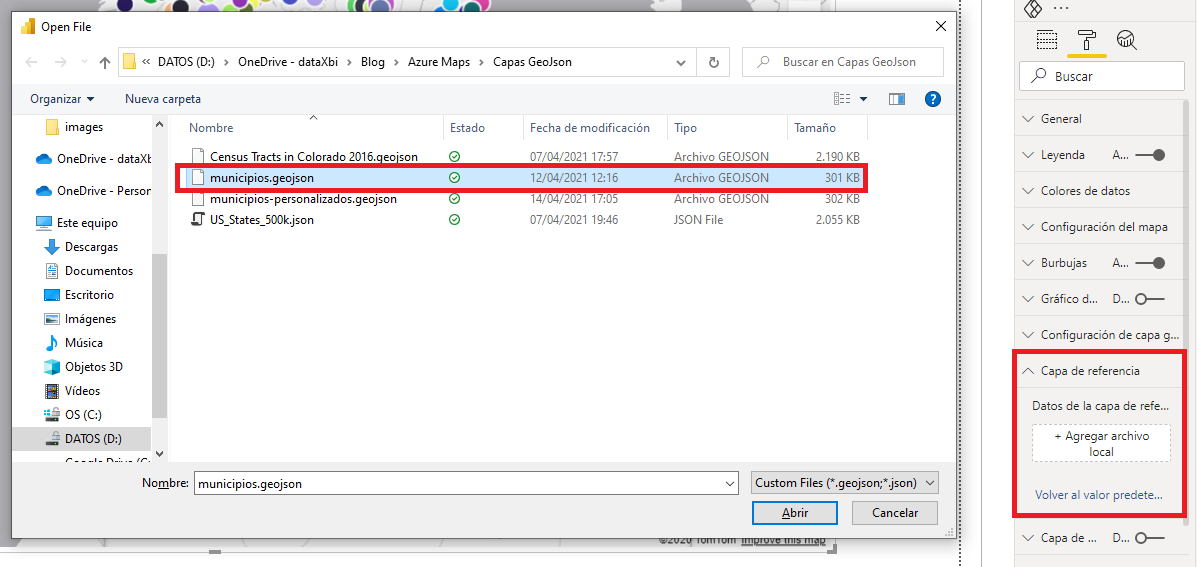This screenshot has height=567, width=1197.
Task: Open Imágenes in navigation pane
Action: (x=90, y=319)
